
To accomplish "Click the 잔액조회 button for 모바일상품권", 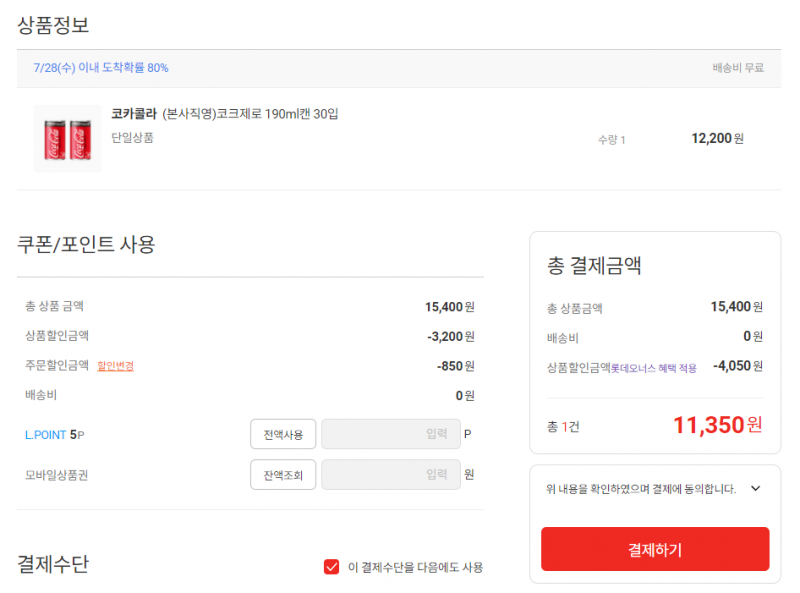I will [283, 475].
